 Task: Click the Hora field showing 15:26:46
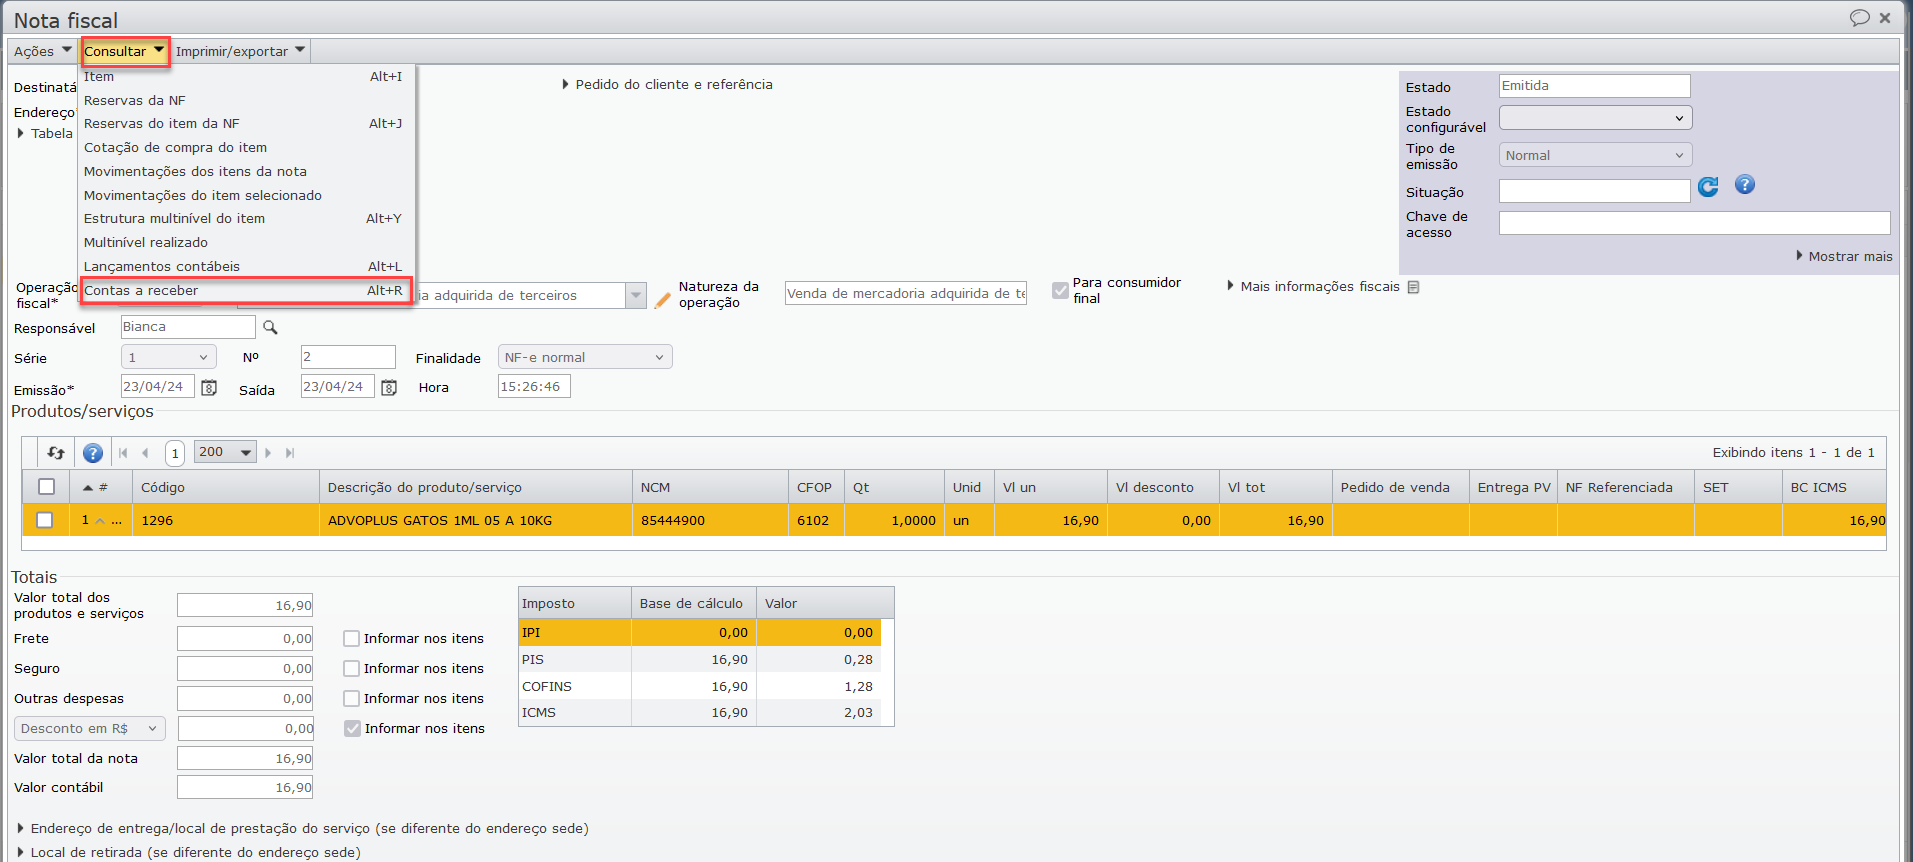pyautogui.click(x=534, y=387)
